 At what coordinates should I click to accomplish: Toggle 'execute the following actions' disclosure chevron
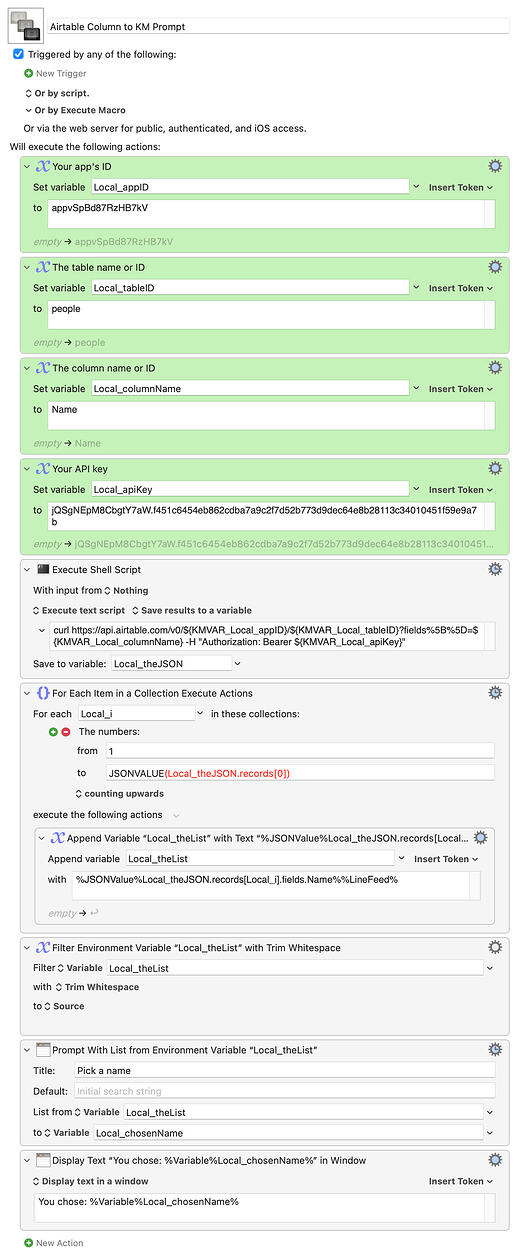[x=176, y=815]
